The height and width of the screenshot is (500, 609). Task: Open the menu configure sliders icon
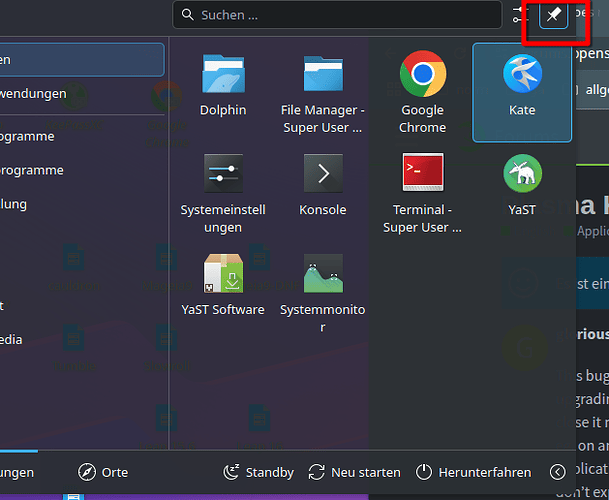coord(520,15)
